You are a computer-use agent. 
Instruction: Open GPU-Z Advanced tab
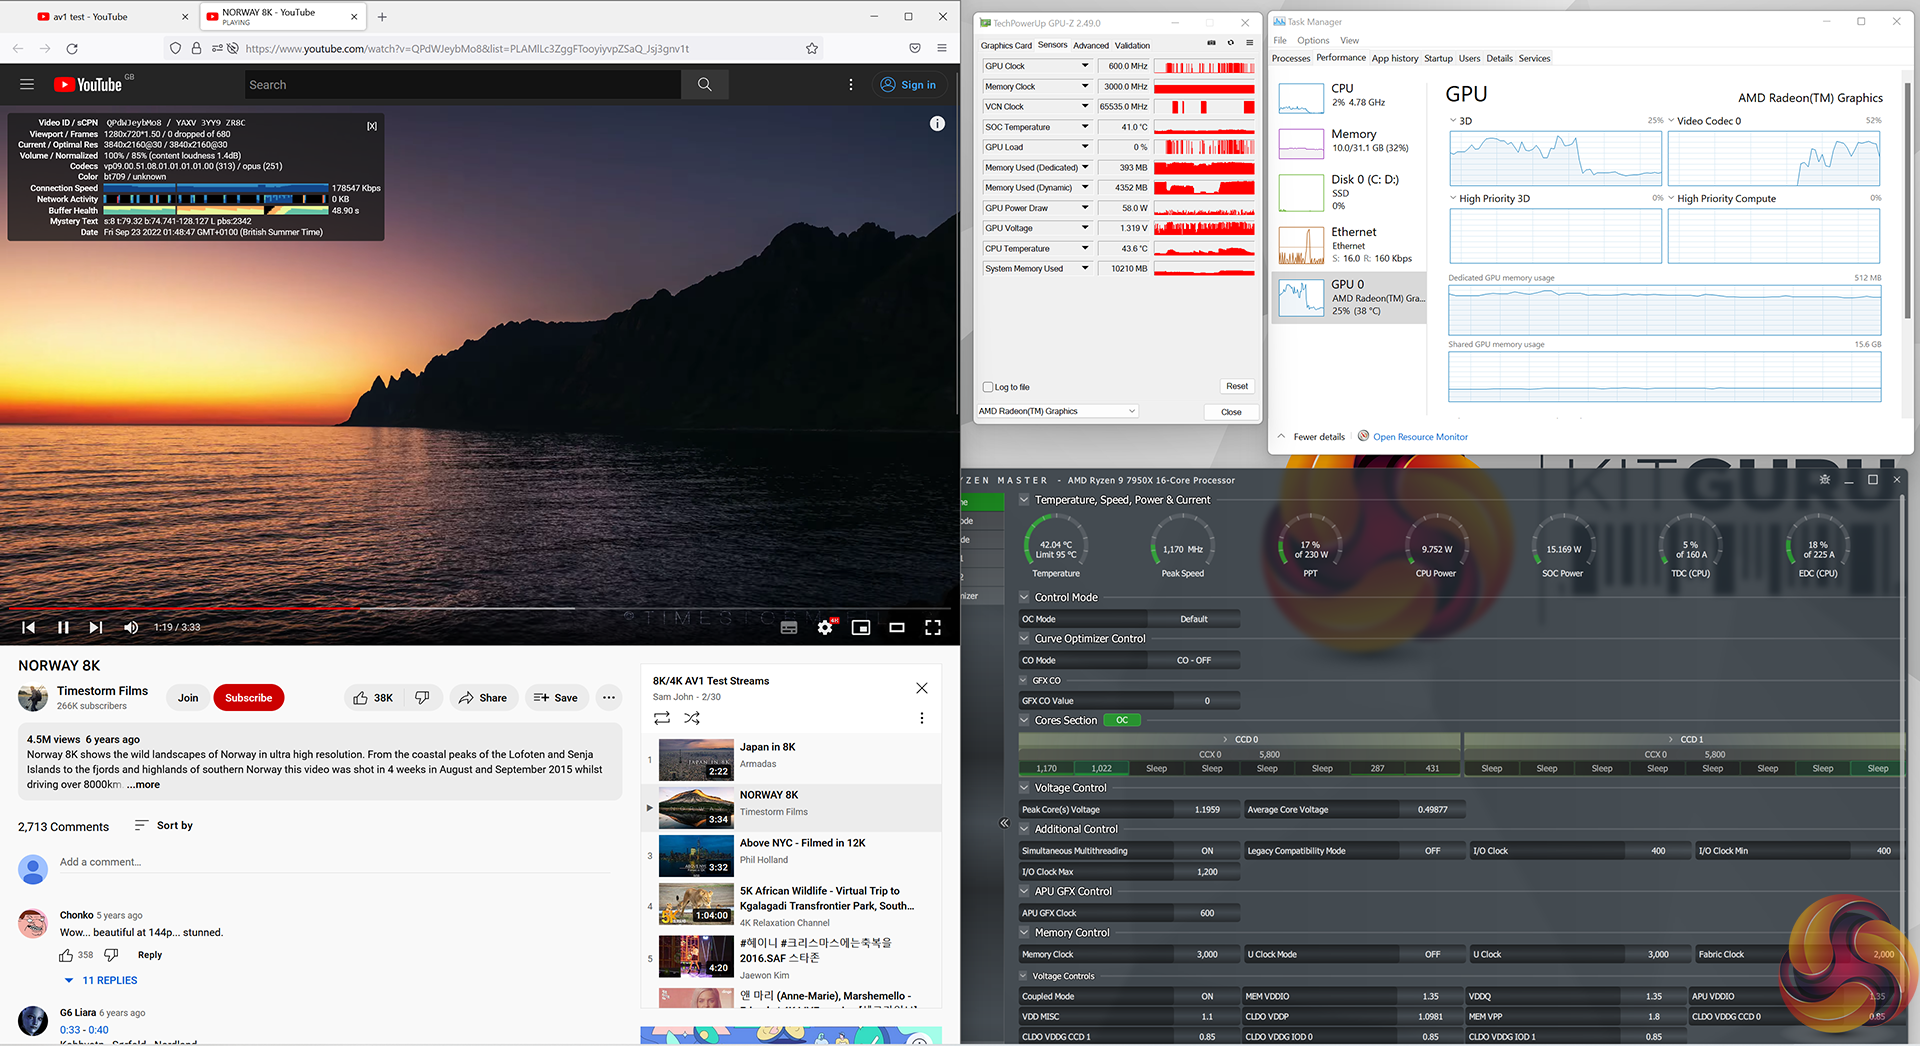click(x=1090, y=45)
